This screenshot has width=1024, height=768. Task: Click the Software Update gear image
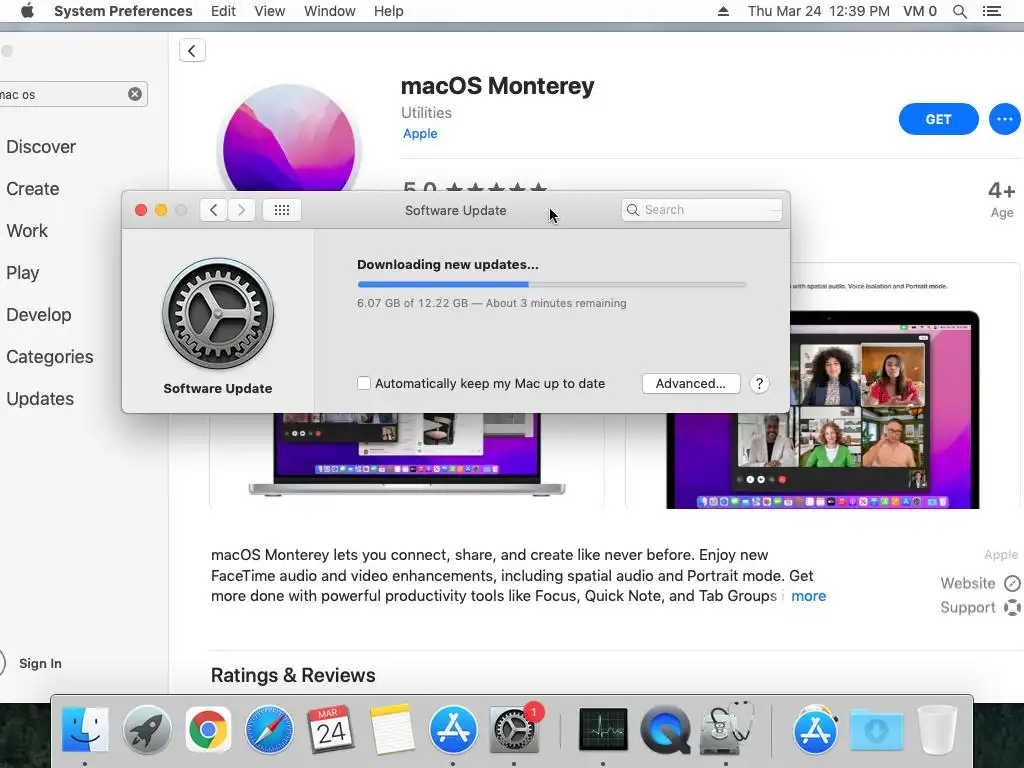[218, 313]
